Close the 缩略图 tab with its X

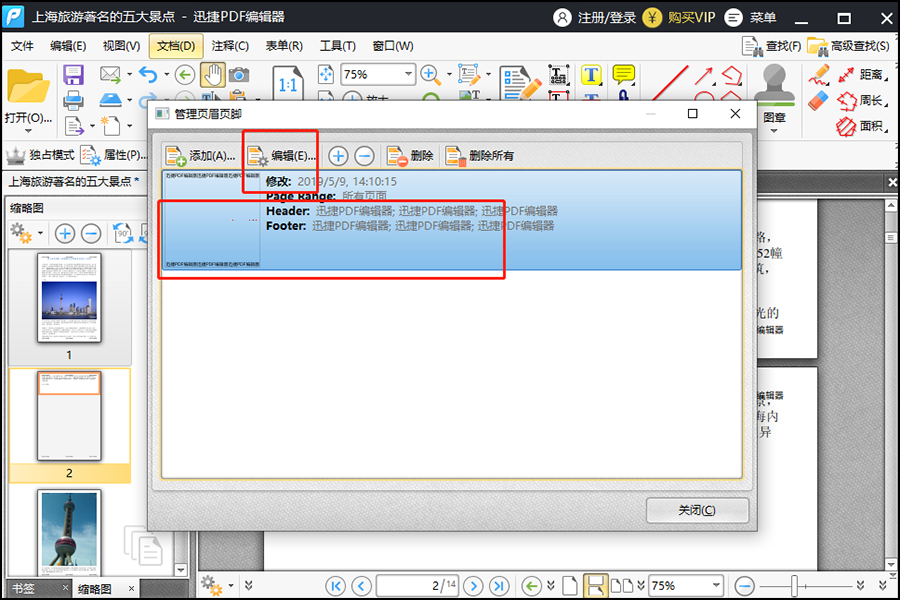[131, 588]
